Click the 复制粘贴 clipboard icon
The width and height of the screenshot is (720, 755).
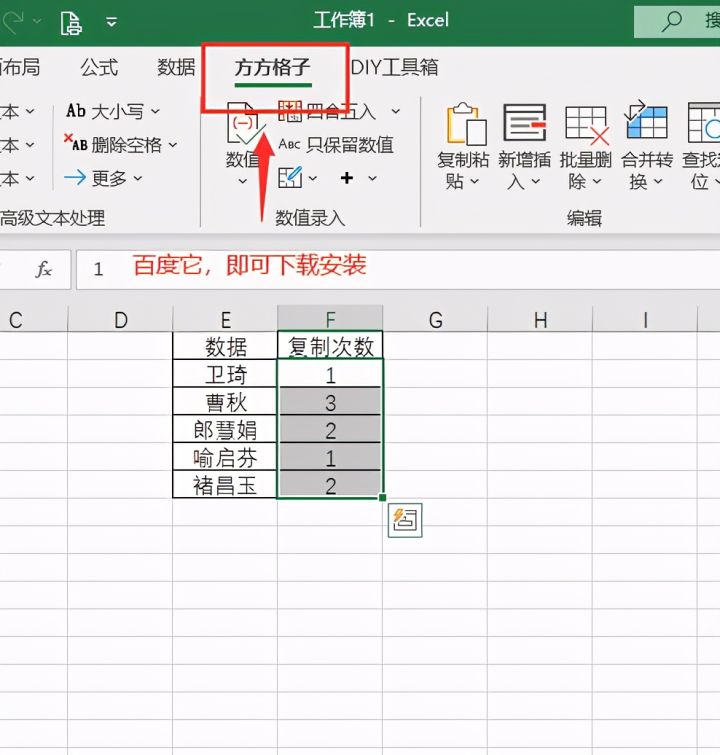[x=466, y=124]
